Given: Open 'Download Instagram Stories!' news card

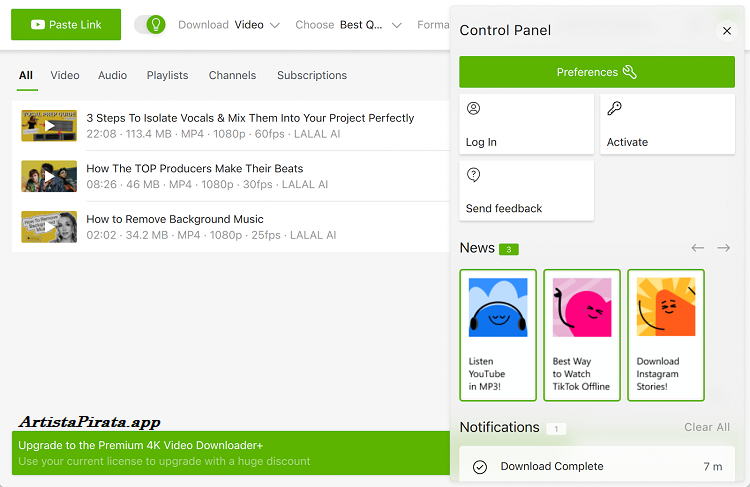Looking at the screenshot, I should tap(666, 335).
